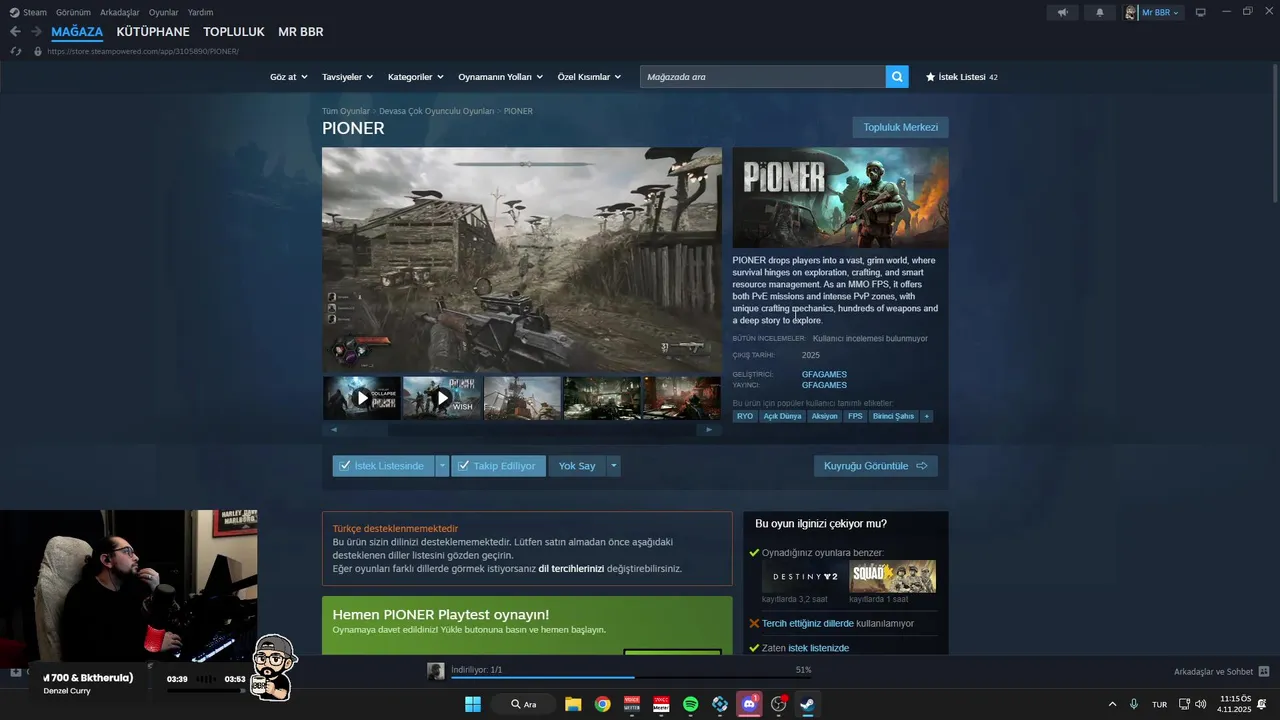Open the Arkadaşlar menu
The image size is (1280, 720).
[x=119, y=12]
